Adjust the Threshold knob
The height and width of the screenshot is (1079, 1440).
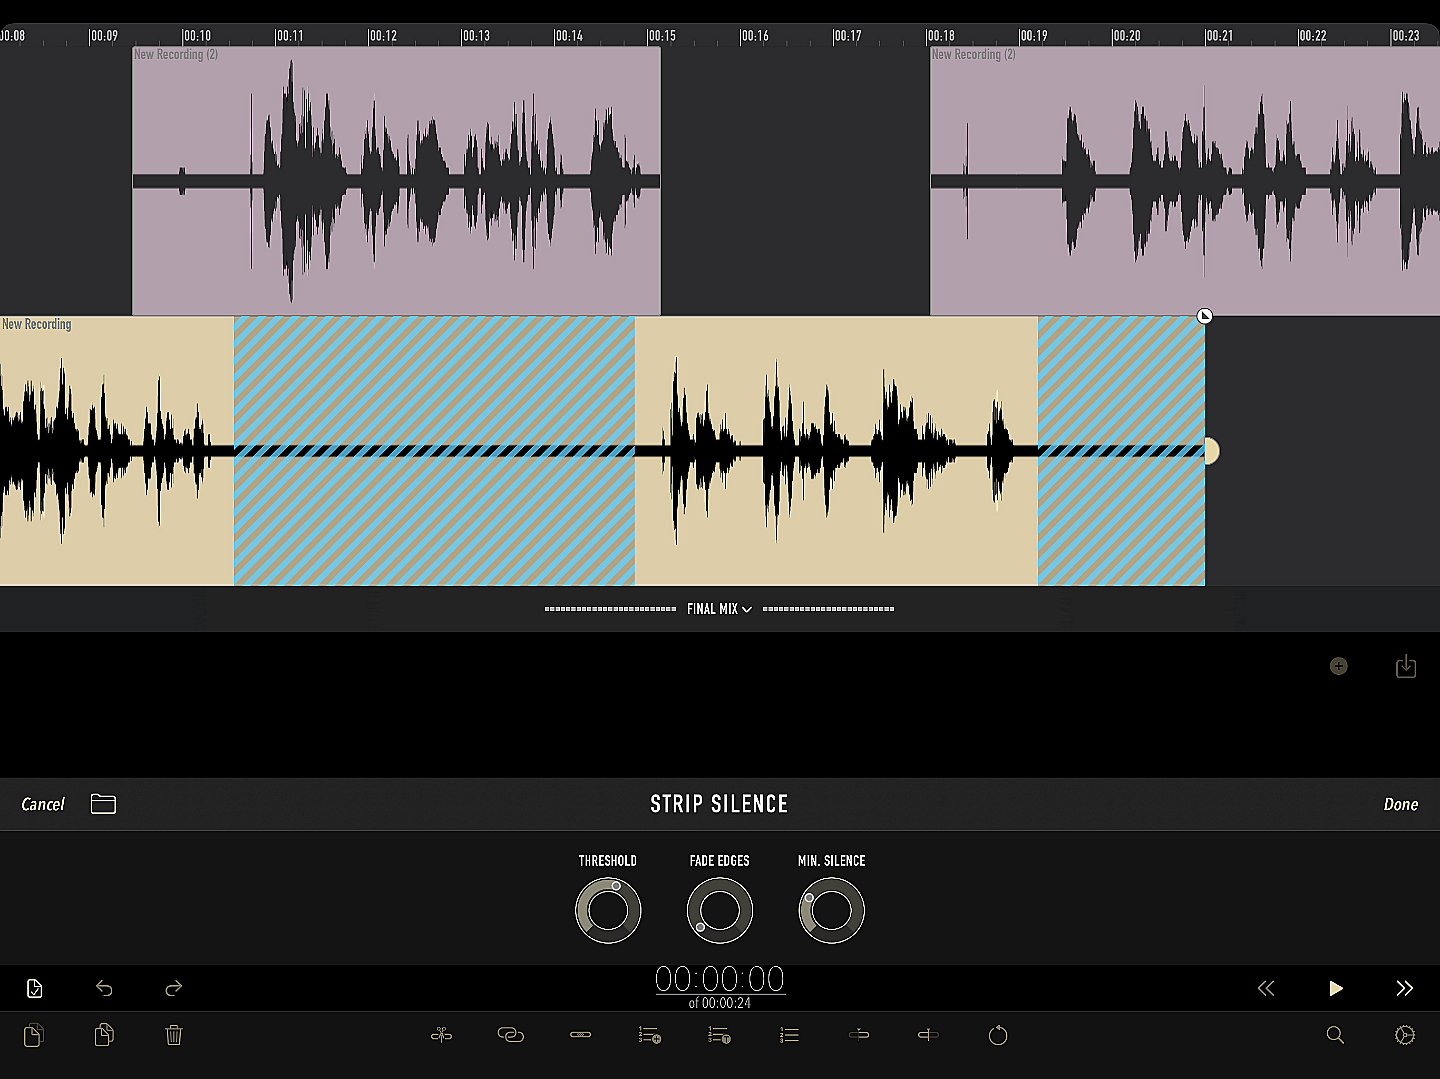click(608, 910)
